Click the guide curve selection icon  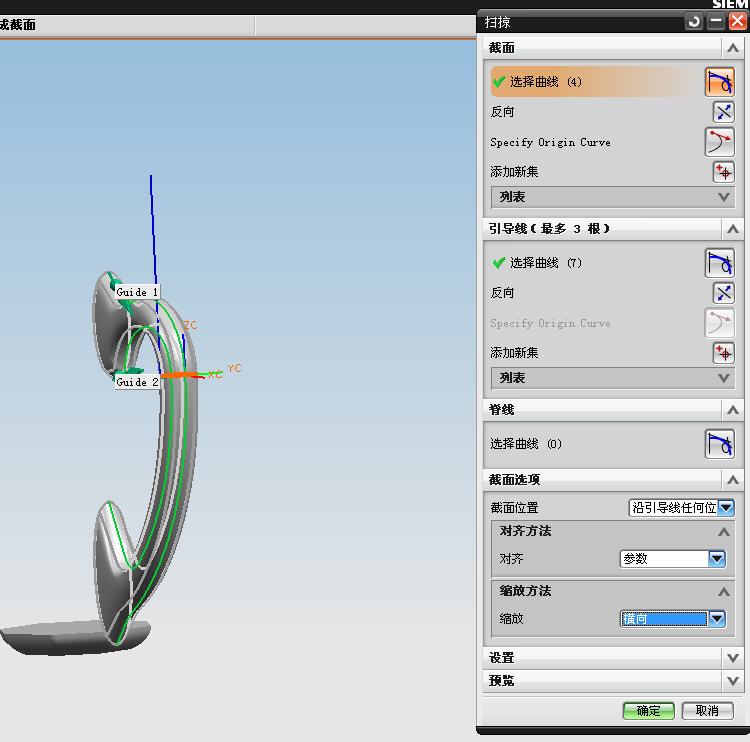(719, 263)
